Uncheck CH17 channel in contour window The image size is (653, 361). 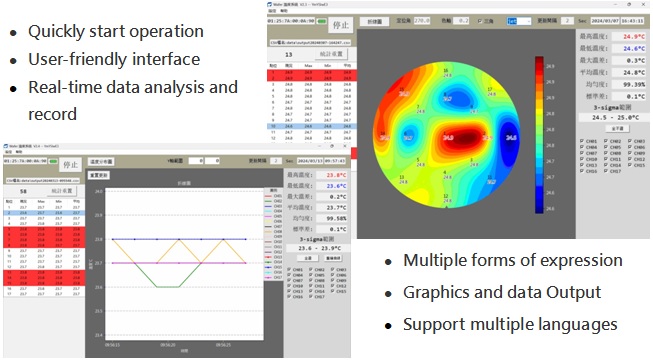[x=606, y=171]
